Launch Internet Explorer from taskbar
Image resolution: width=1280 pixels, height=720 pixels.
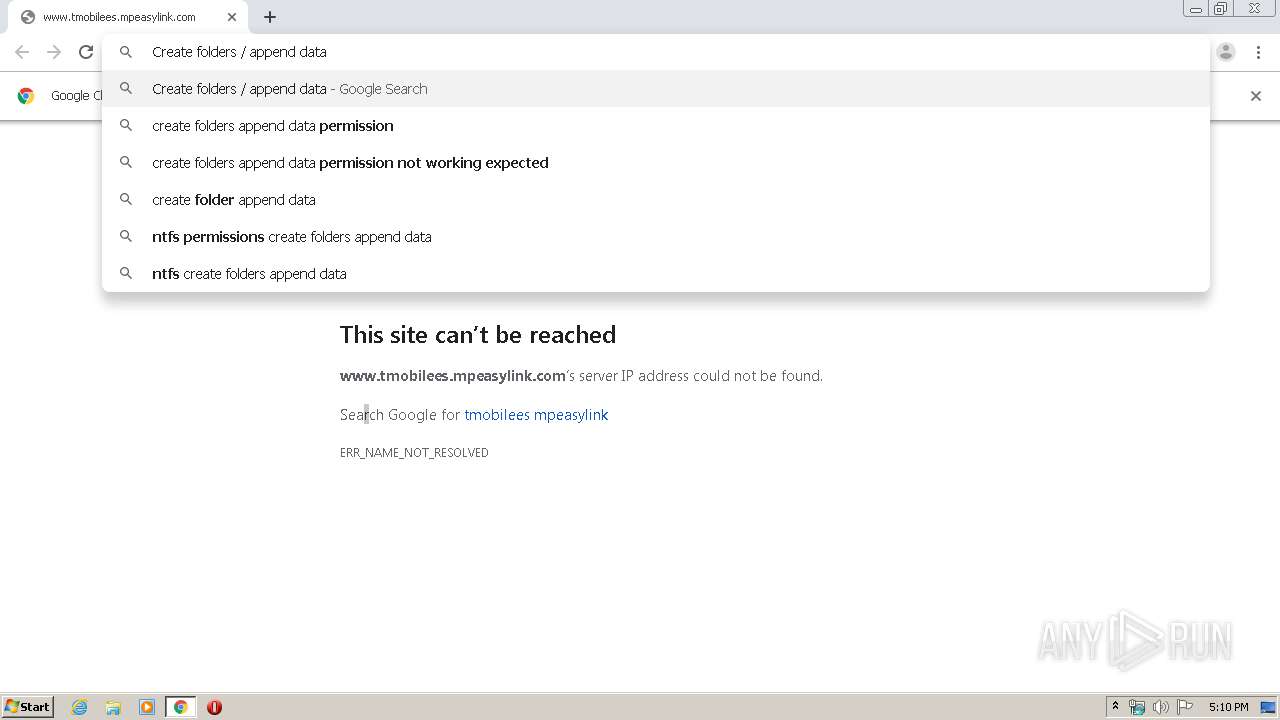(x=80, y=707)
